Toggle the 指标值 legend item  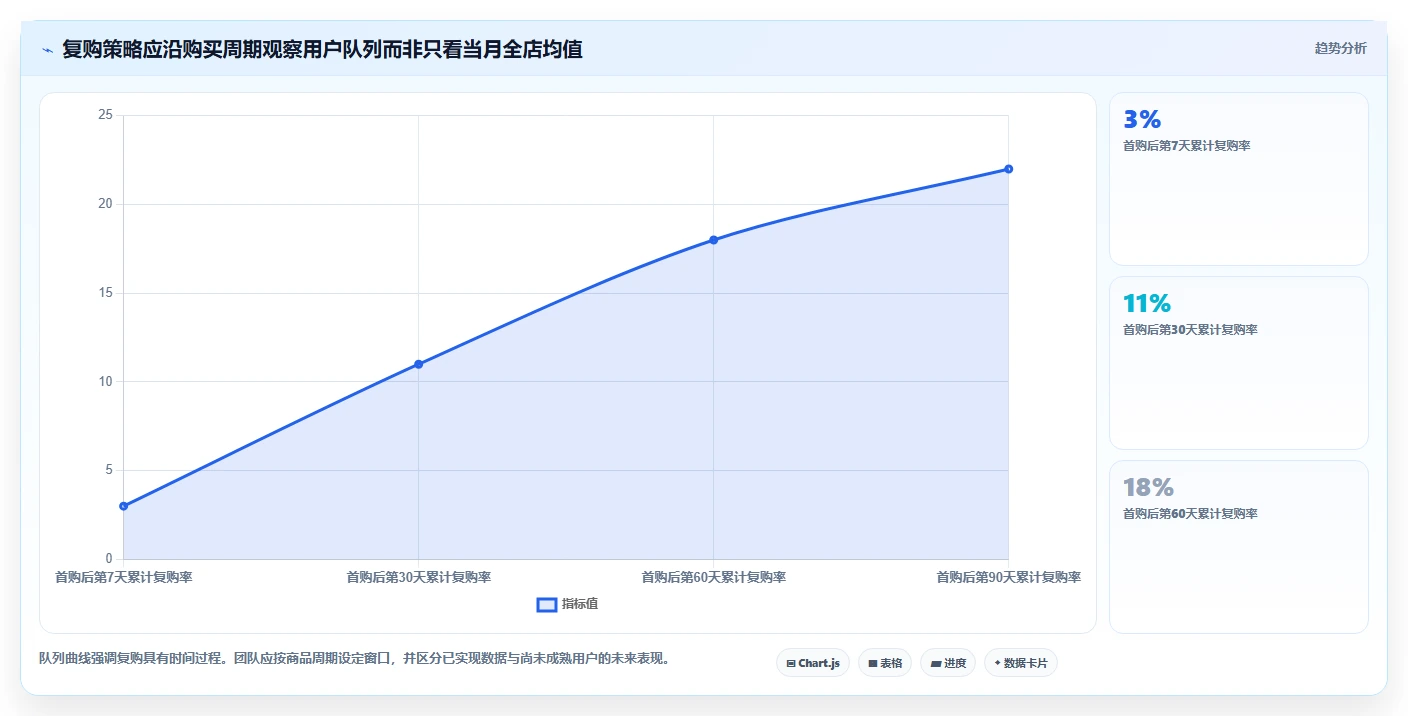click(x=568, y=604)
